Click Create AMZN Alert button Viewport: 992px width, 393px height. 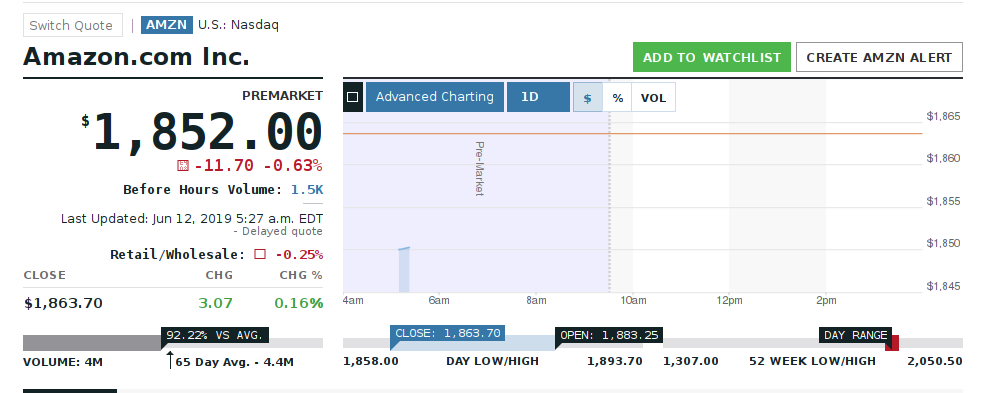click(879, 57)
